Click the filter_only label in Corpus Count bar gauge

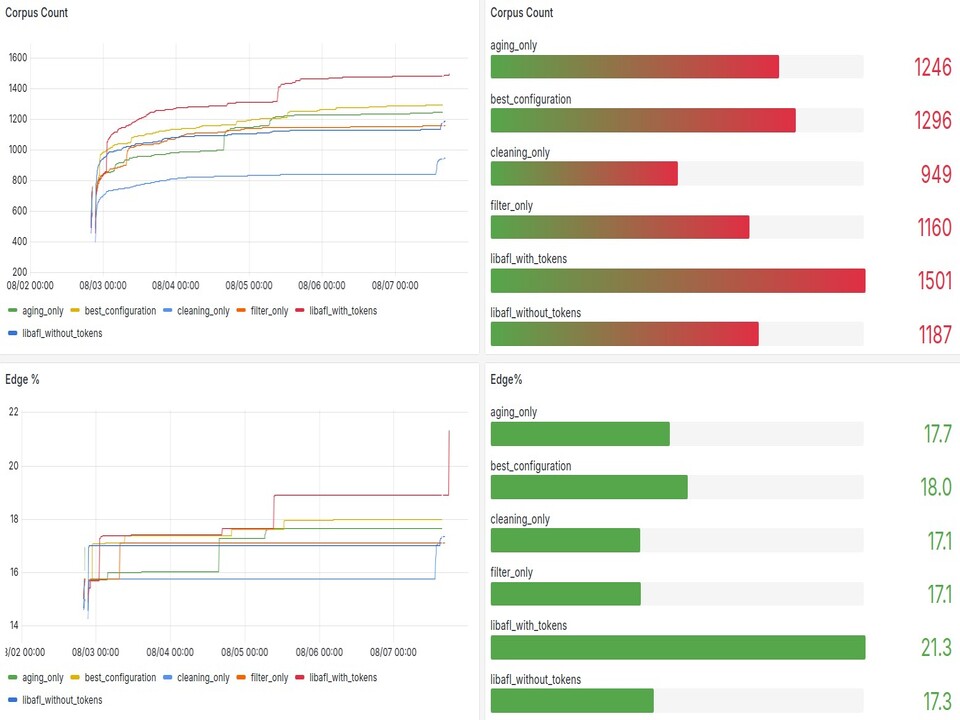511,206
